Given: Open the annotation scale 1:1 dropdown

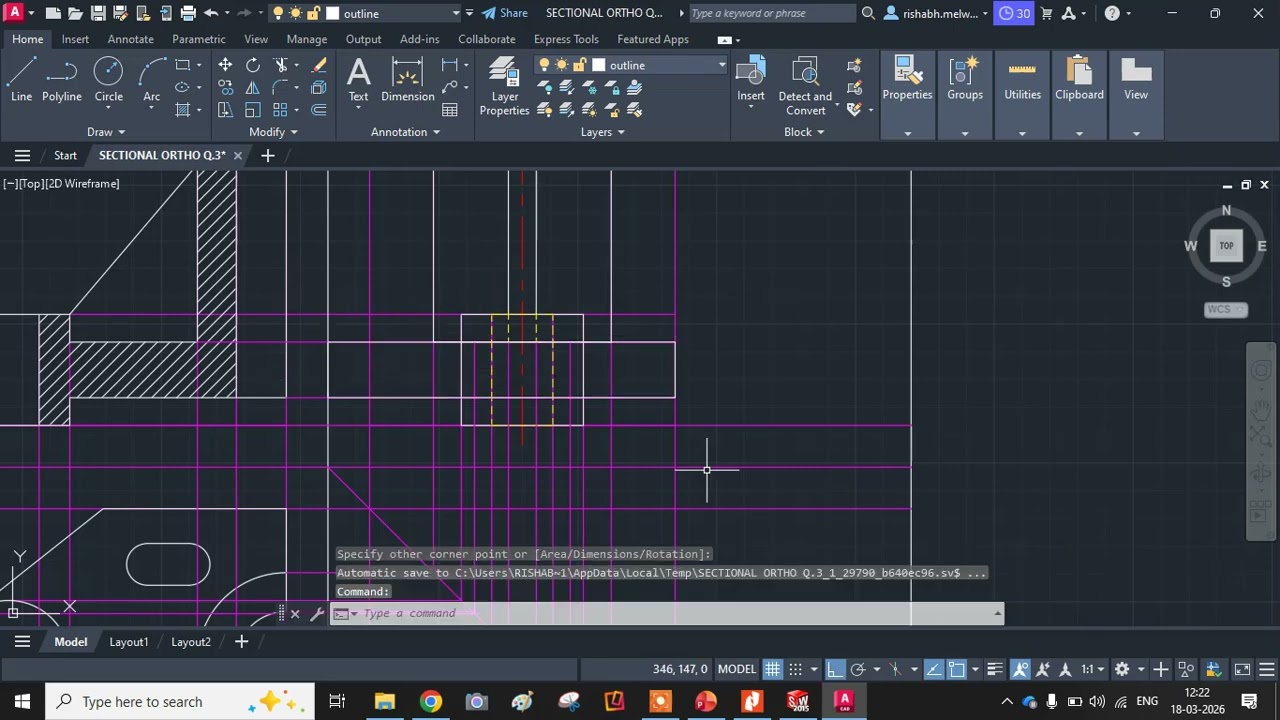Looking at the screenshot, I should tap(1091, 669).
